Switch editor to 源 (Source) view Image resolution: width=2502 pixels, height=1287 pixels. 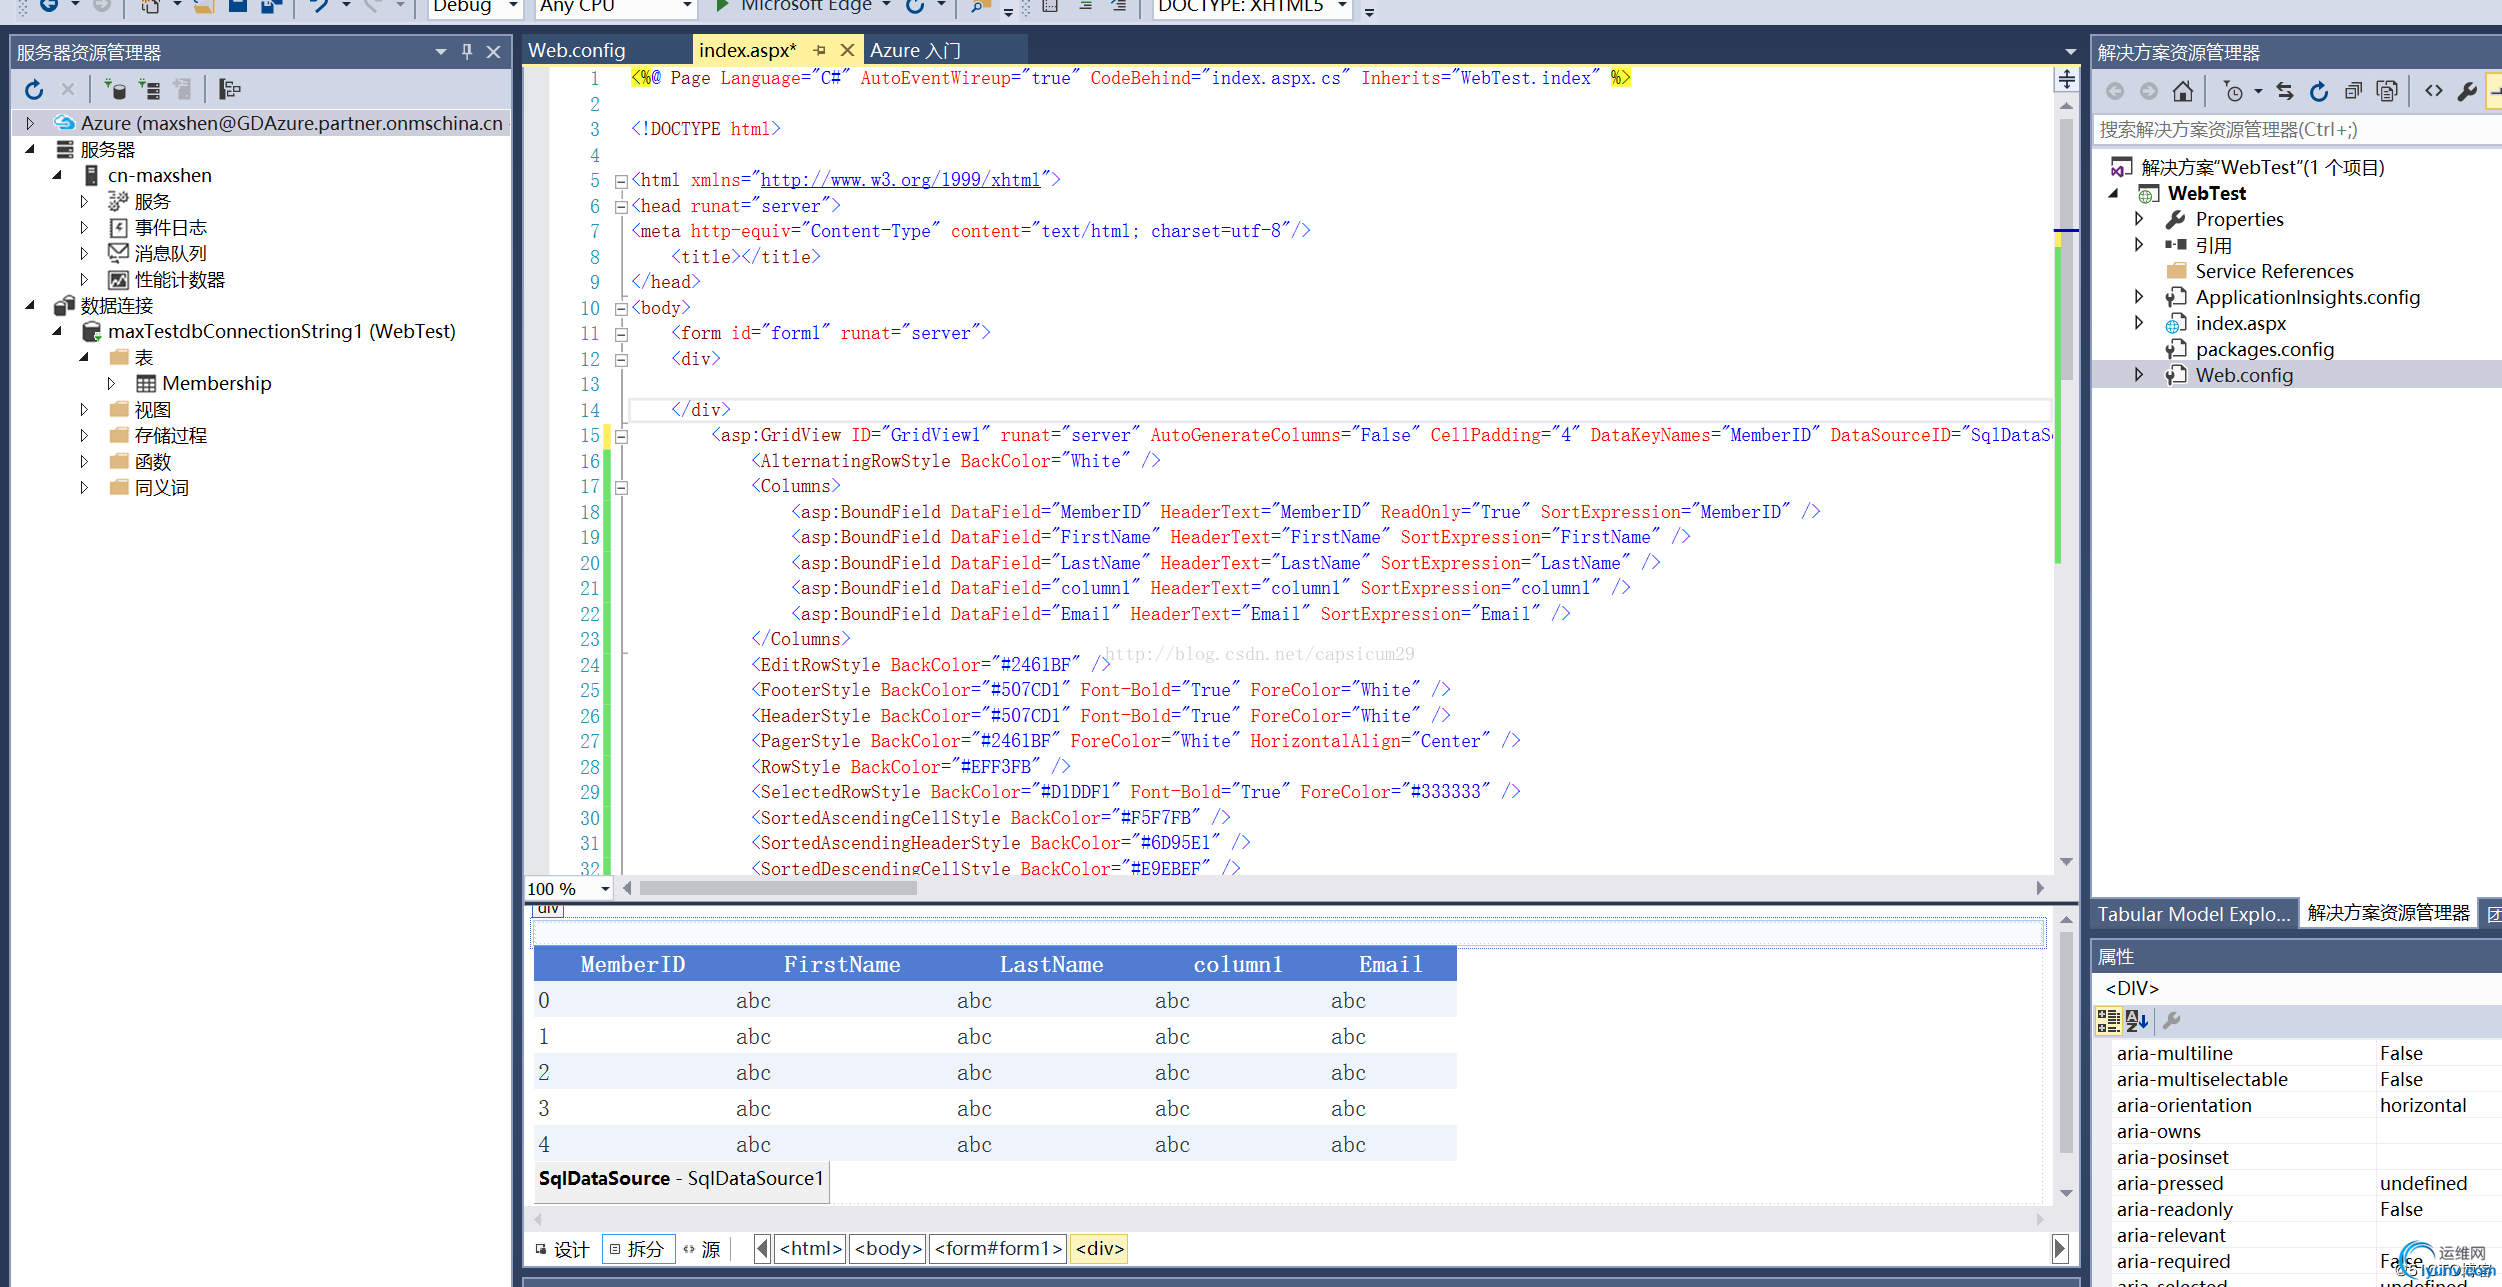tap(703, 1249)
